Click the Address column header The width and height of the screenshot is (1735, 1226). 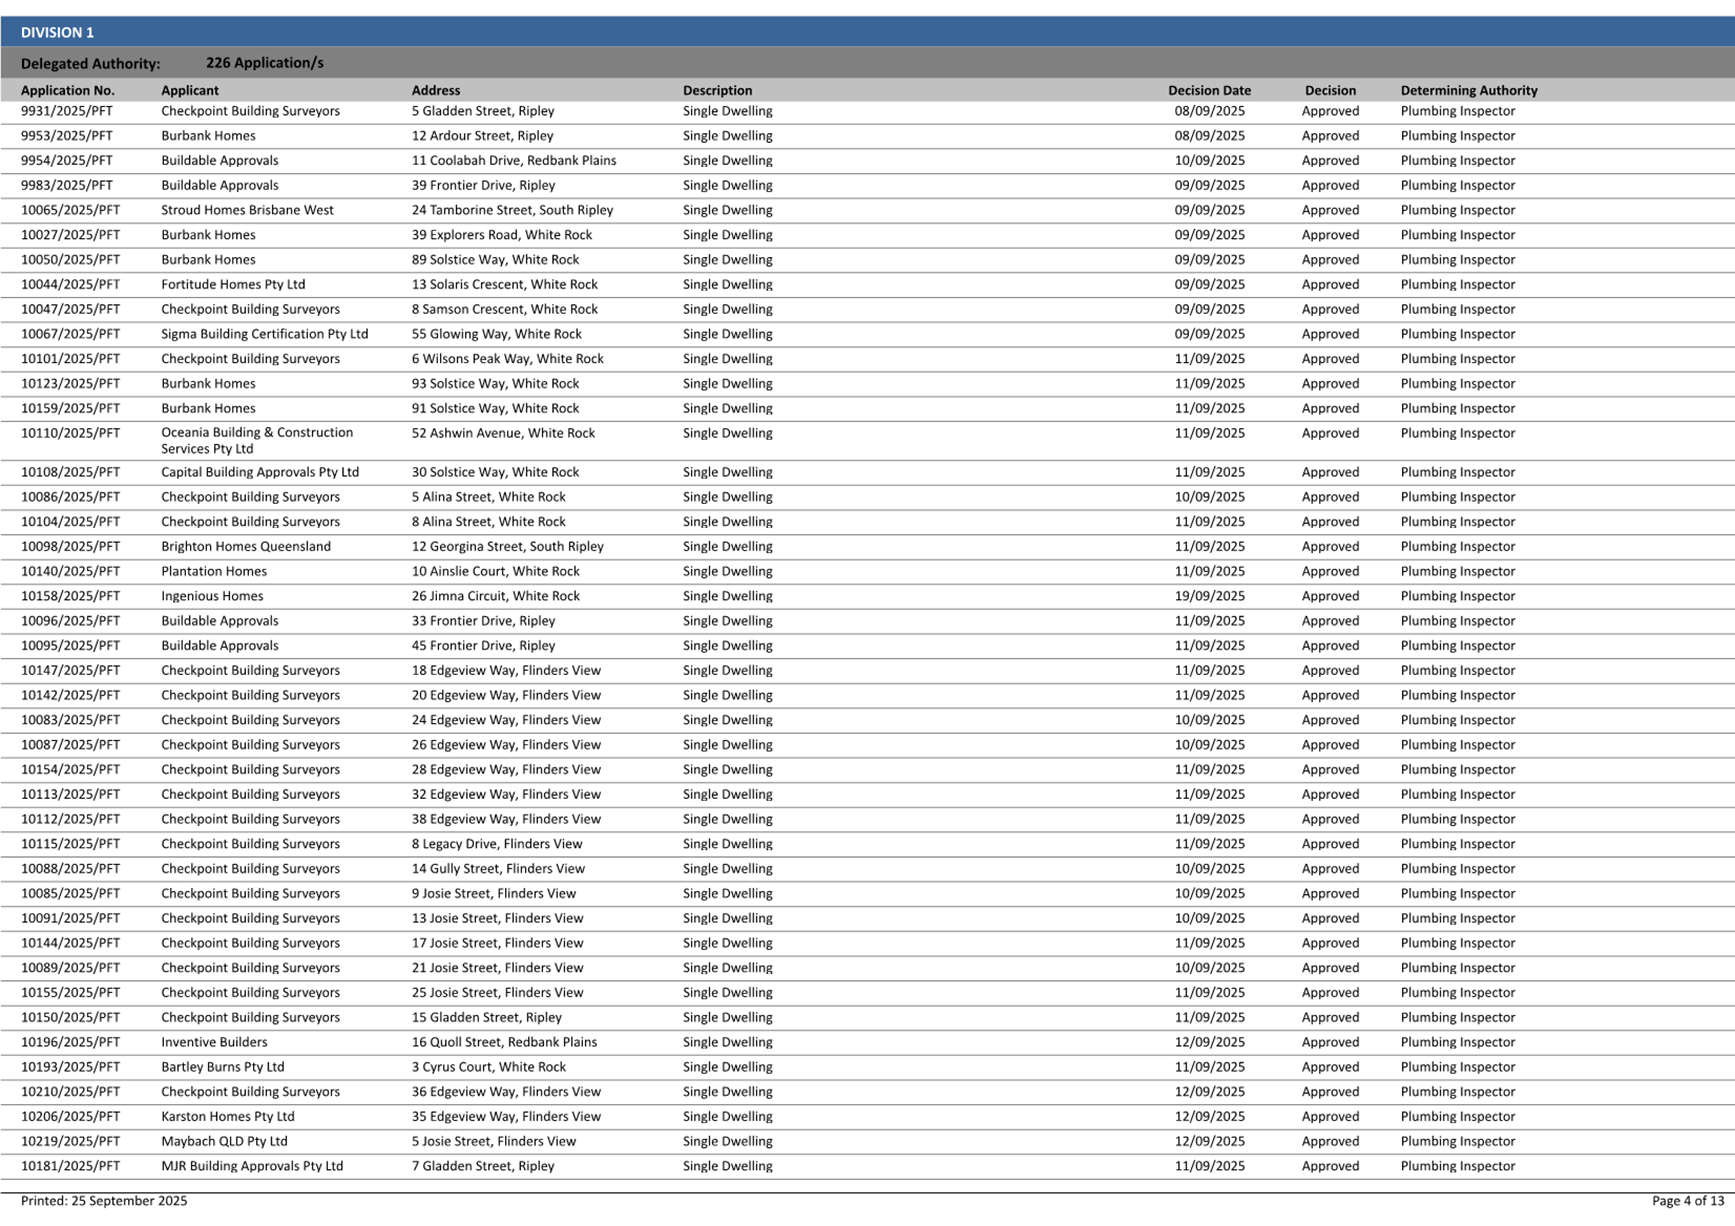(436, 90)
